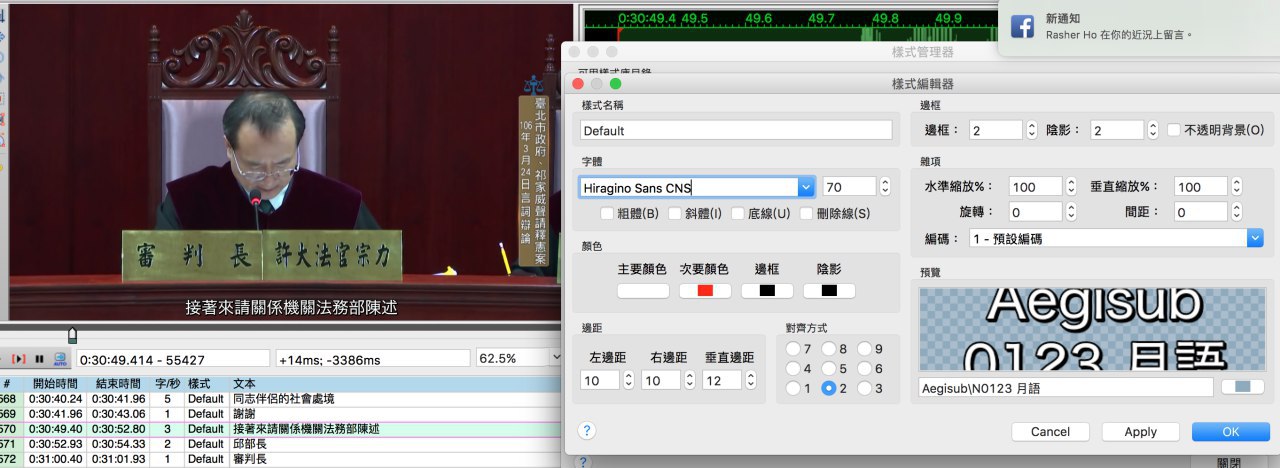
Task: Select subtitle row 謝謝 in grid
Action: pos(281,413)
